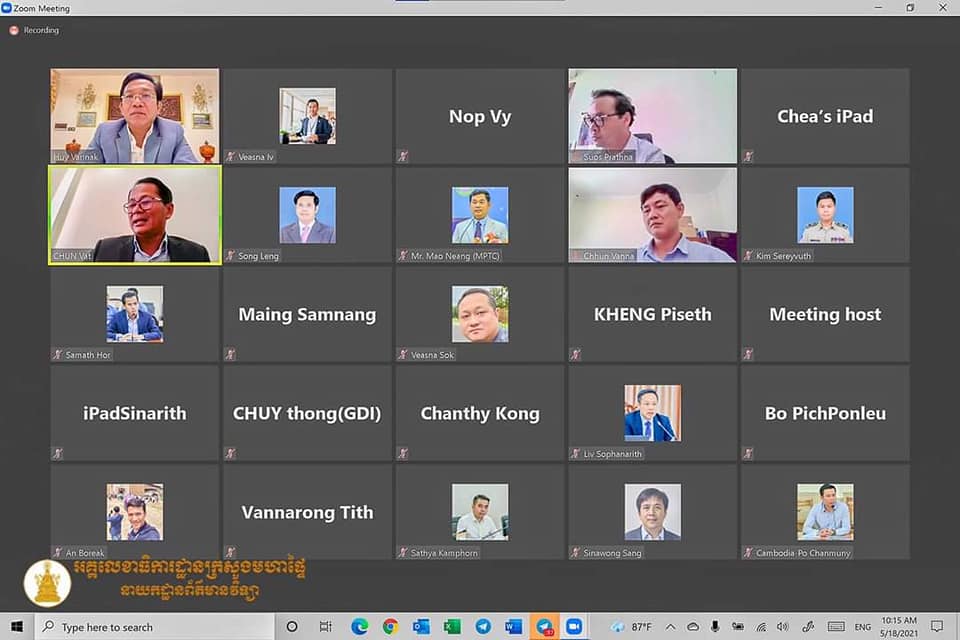This screenshot has height=640, width=960.
Task: Select the CHUN Vat video tile
Action: [x=135, y=215]
